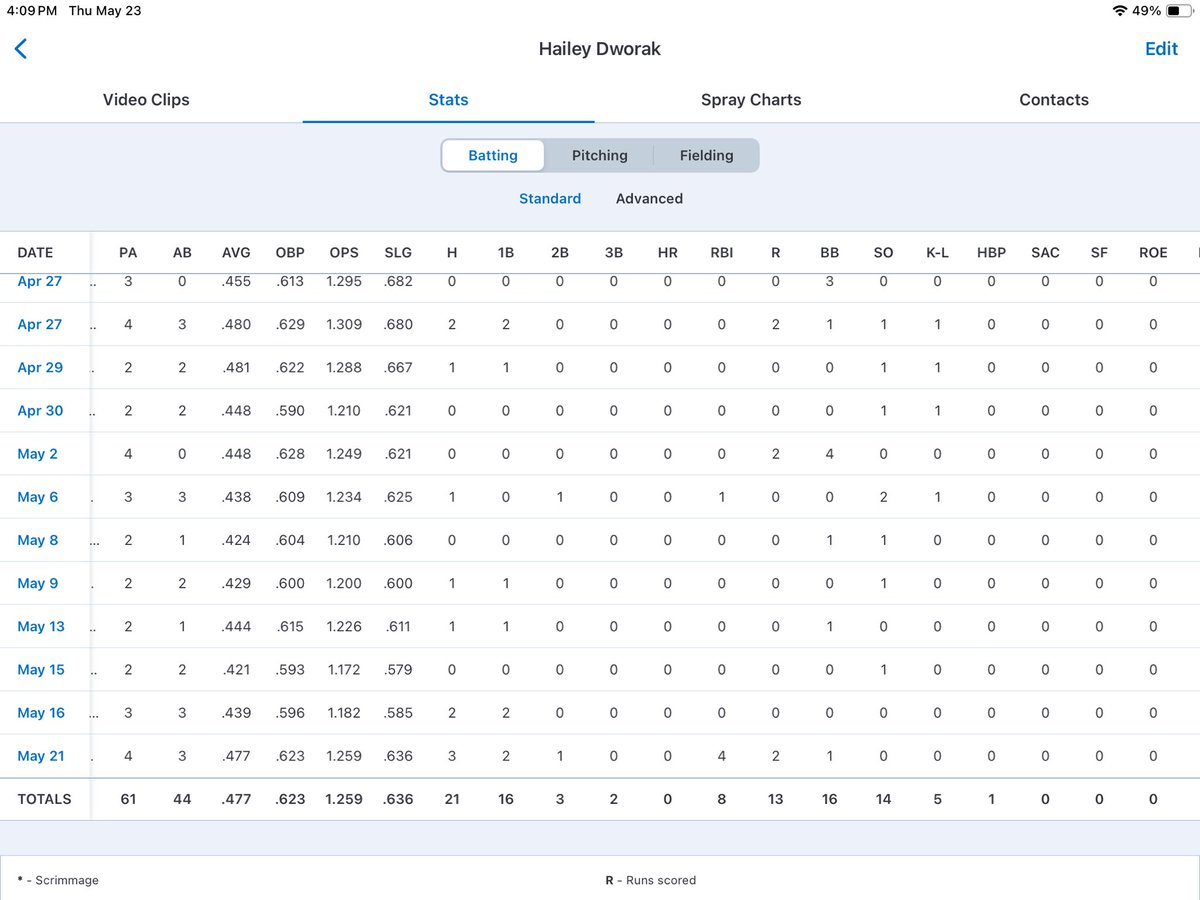Select Standard batting stats view
The width and height of the screenshot is (1200, 900).
(550, 199)
